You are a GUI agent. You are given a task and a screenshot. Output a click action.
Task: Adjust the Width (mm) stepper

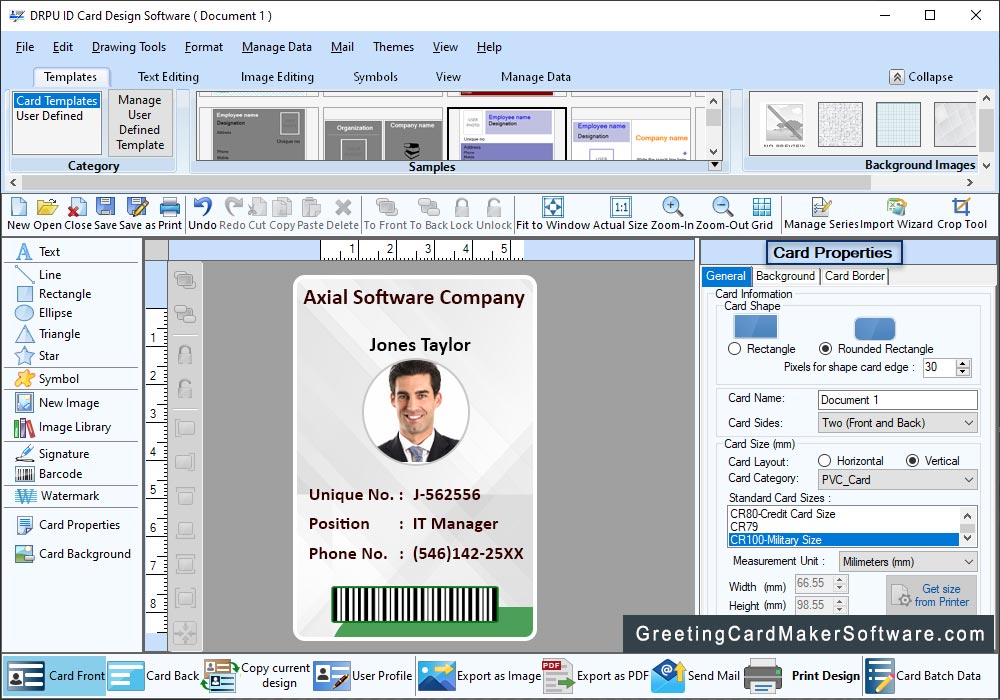tap(840, 583)
